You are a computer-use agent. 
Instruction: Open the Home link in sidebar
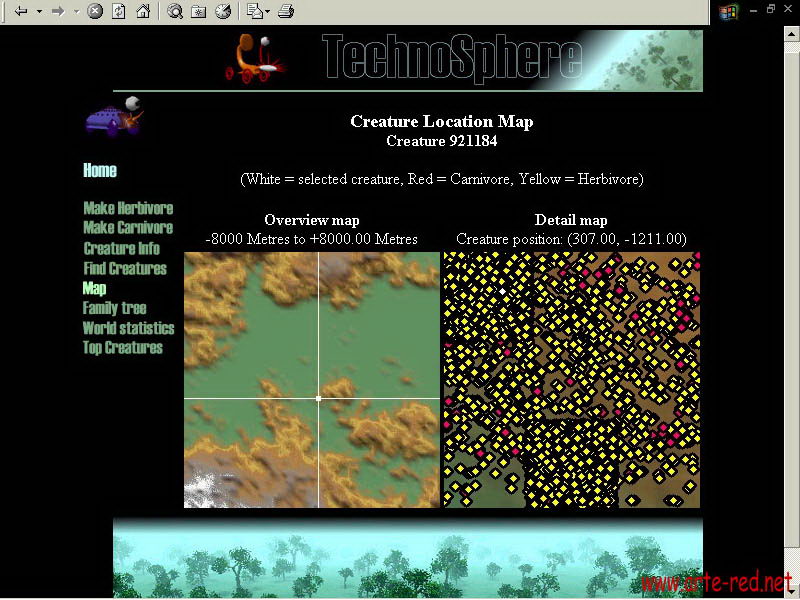tap(99, 170)
